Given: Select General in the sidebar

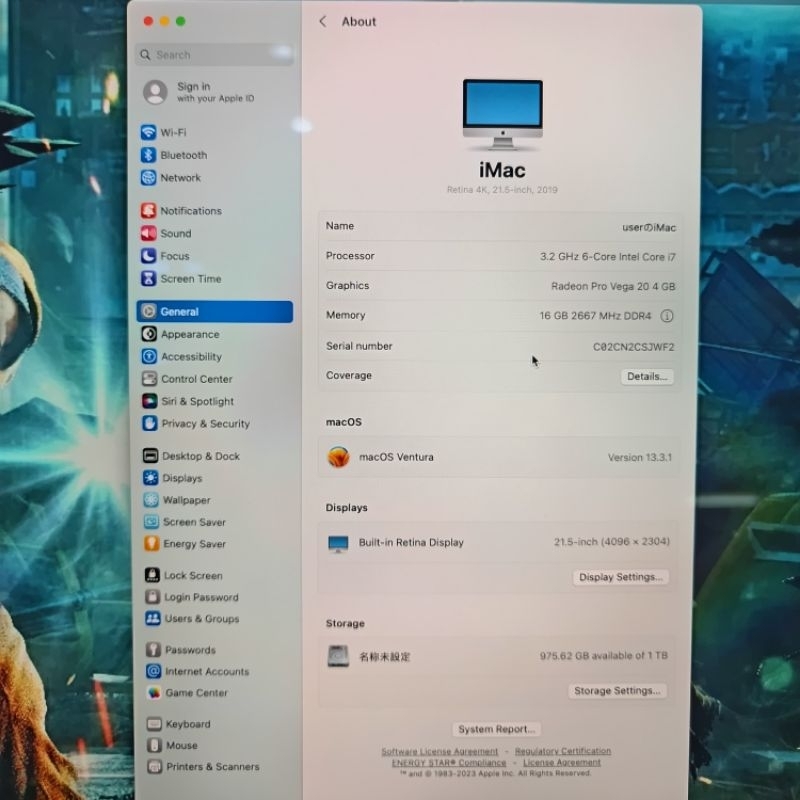Looking at the screenshot, I should pos(214,312).
